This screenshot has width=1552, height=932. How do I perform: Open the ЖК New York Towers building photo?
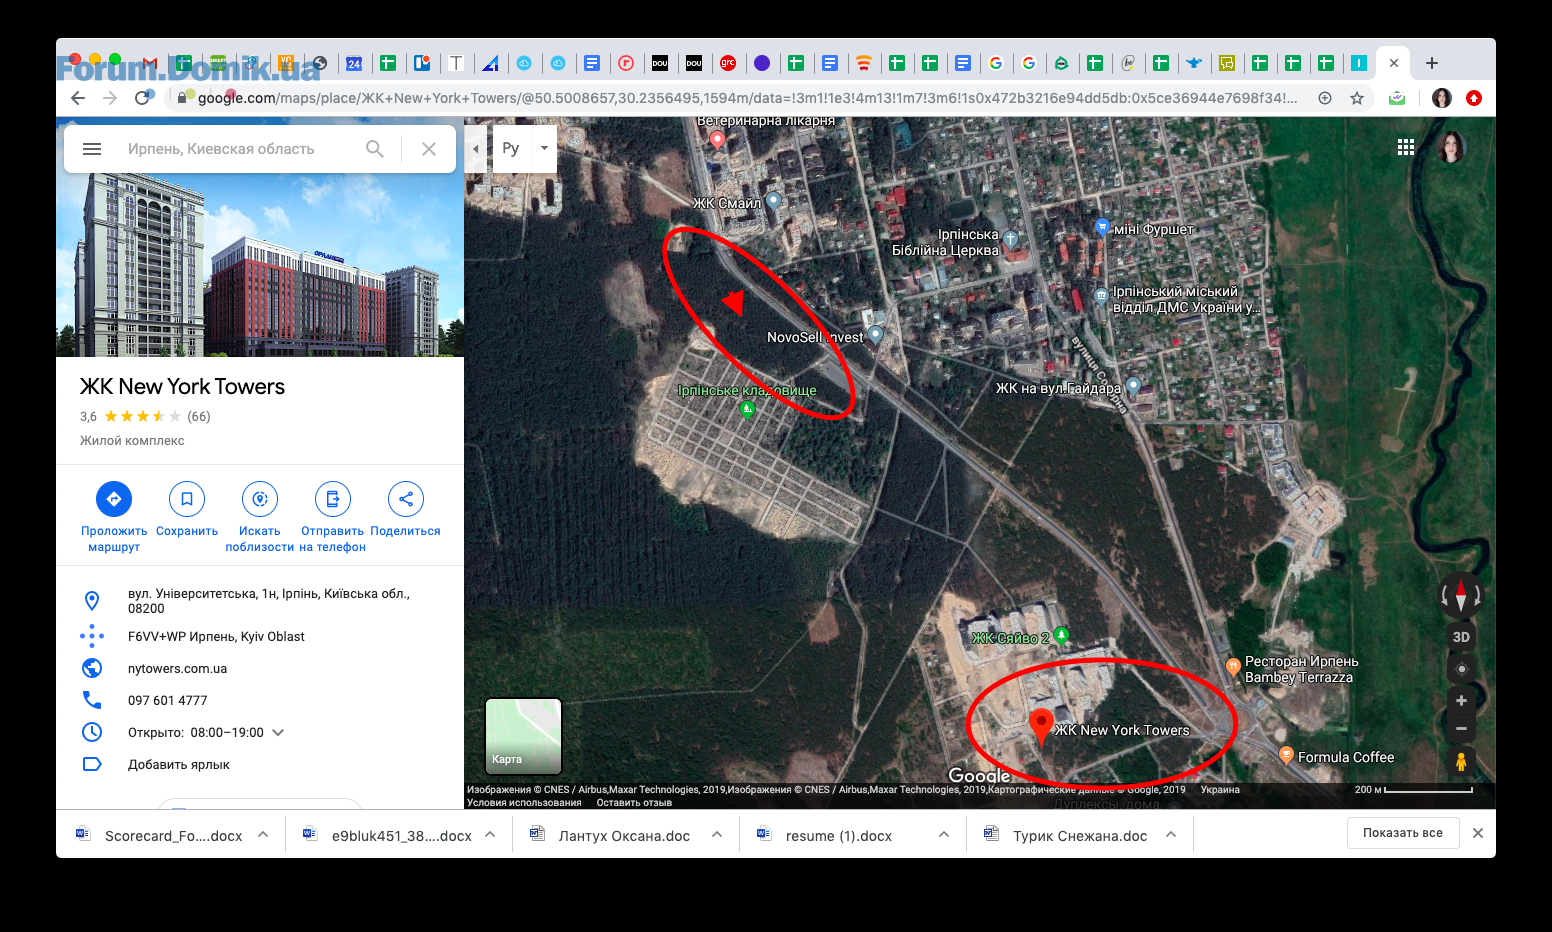point(260,265)
